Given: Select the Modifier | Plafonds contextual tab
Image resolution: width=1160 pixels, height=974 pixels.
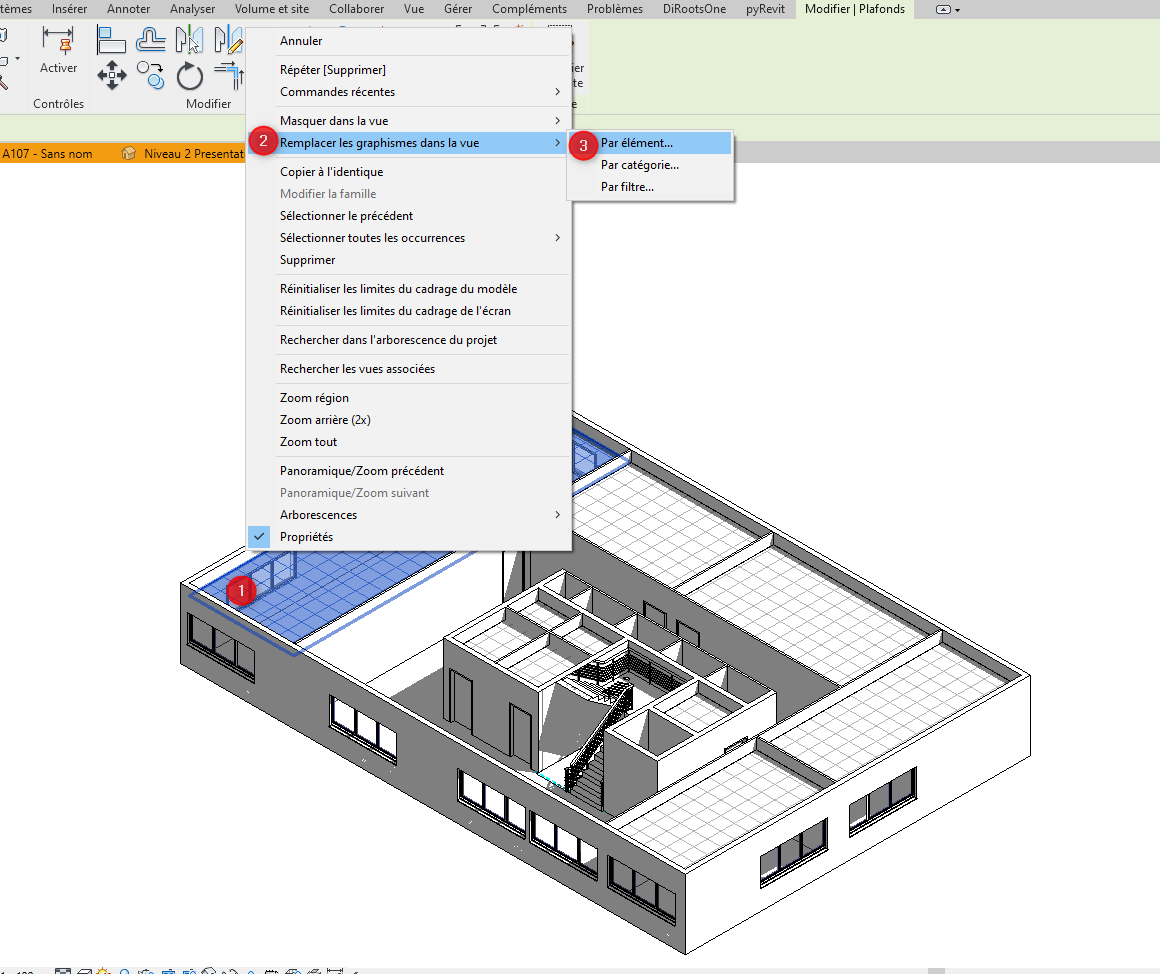Looking at the screenshot, I should click(x=854, y=9).
